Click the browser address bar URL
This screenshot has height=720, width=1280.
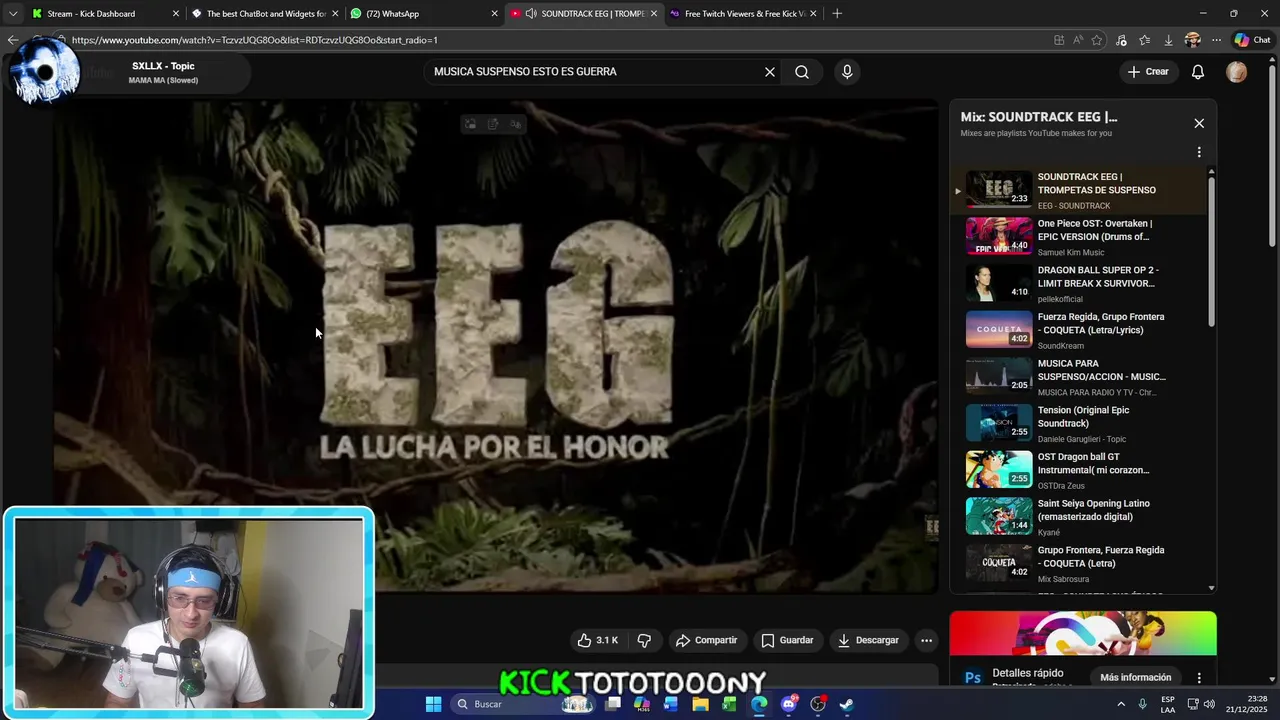click(x=255, y=40)
